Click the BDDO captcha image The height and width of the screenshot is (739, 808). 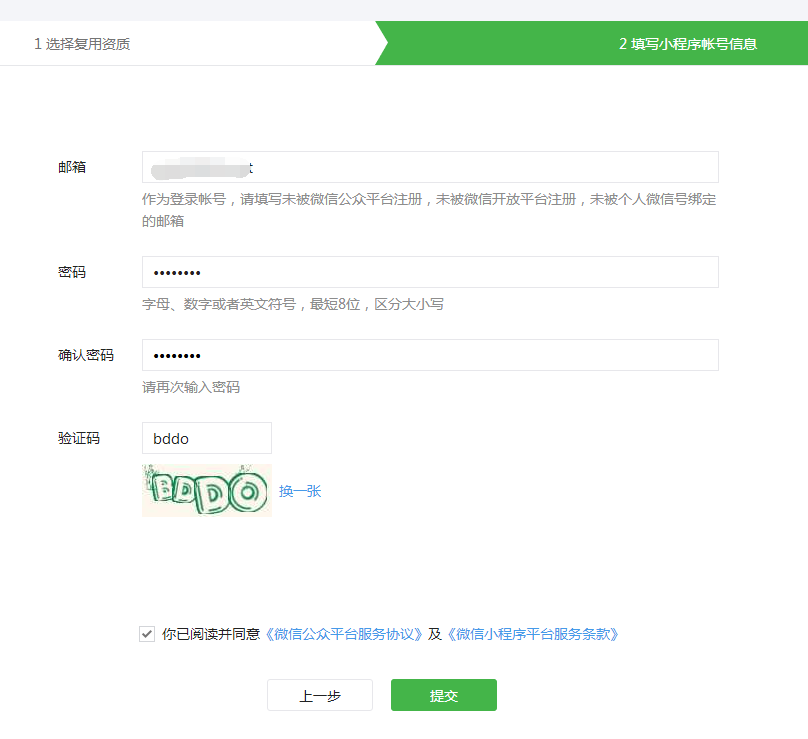pyautogui.click(x=207, y=490)
